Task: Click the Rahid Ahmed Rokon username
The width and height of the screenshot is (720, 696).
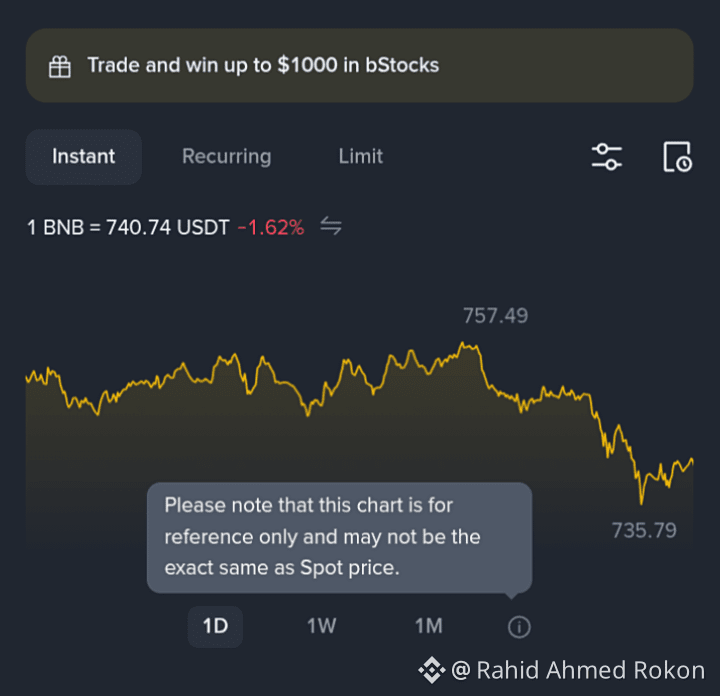Action: click(591, 670)
